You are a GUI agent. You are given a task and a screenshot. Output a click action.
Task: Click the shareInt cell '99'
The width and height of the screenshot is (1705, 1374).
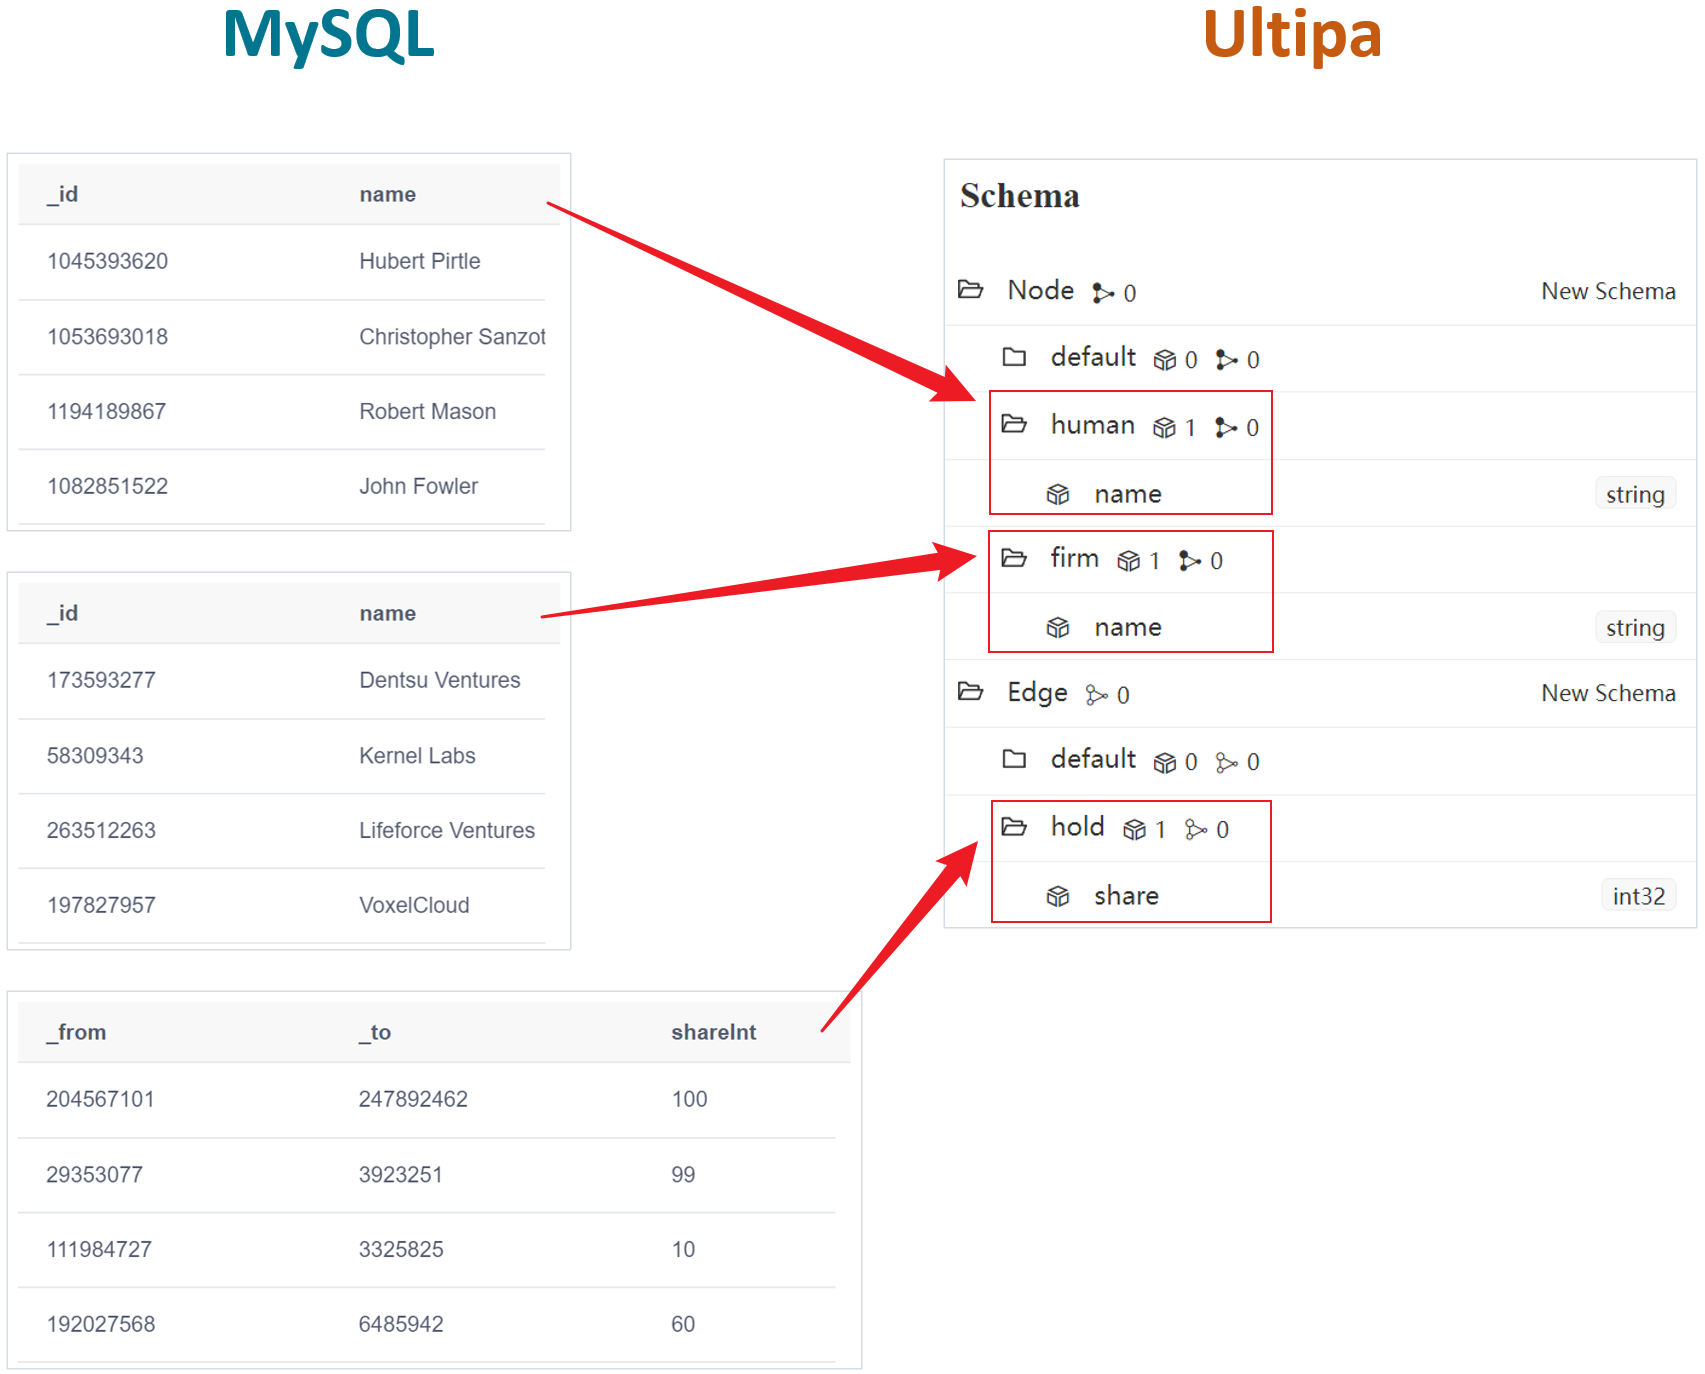[x=683, y=1174]
